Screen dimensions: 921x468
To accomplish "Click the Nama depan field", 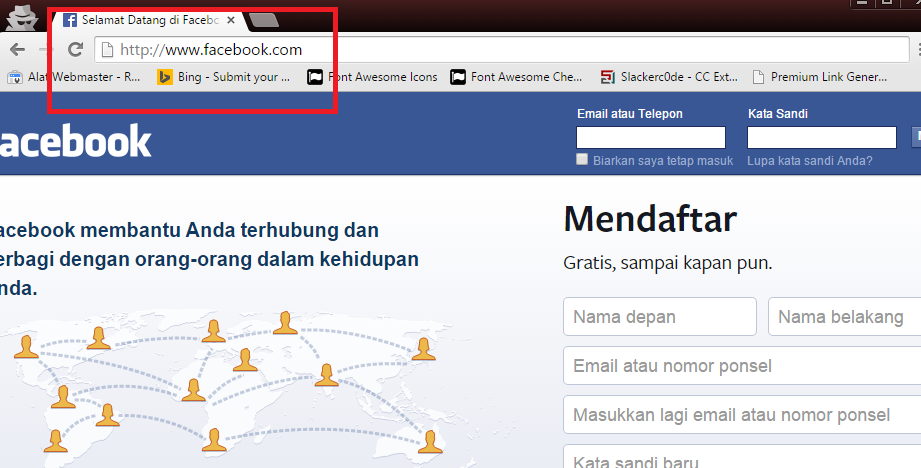I will tap(660, 317).
